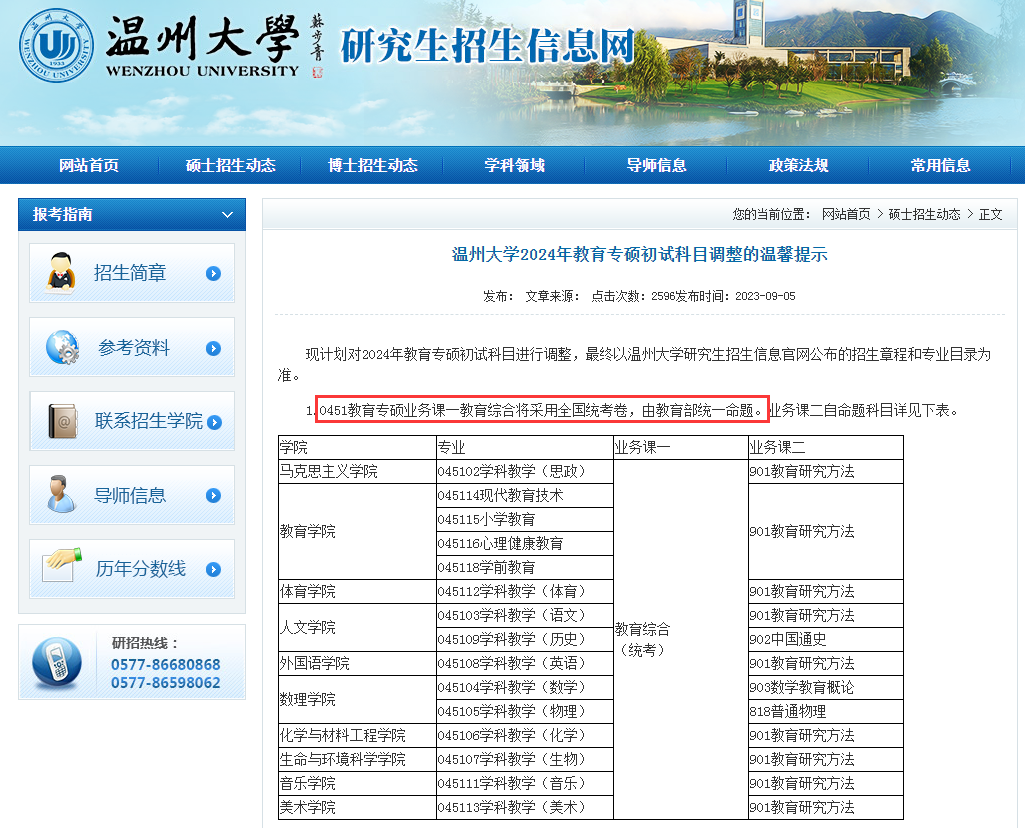Viewport: 1025px width, 828px height.
Task: Click the 参考资料 globe gear icon
Action: pyautogui.click(x=62, y=347)
